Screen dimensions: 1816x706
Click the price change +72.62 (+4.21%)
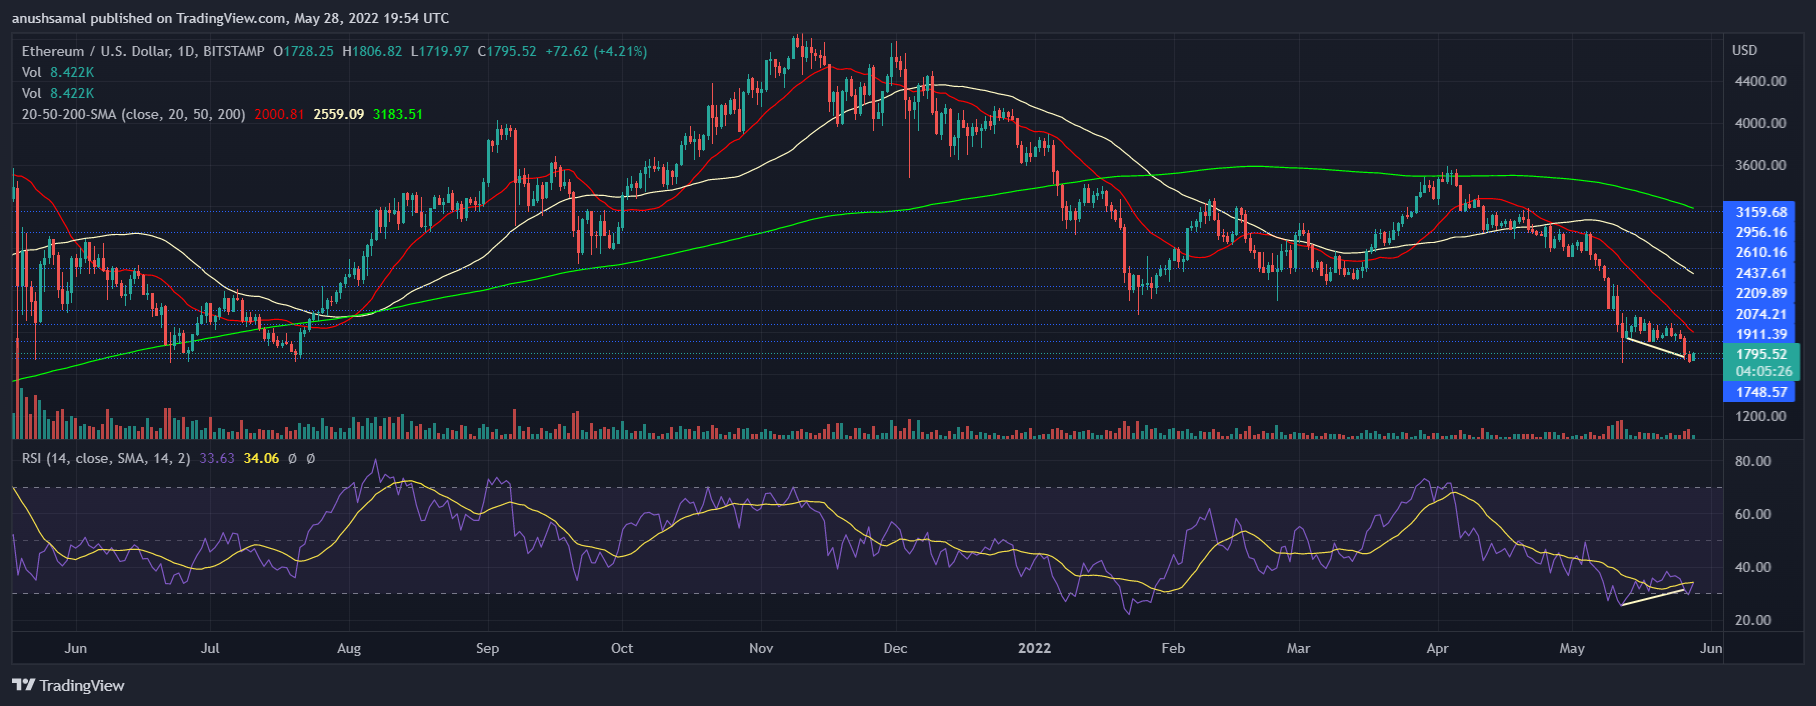click(x=596, y=51)
